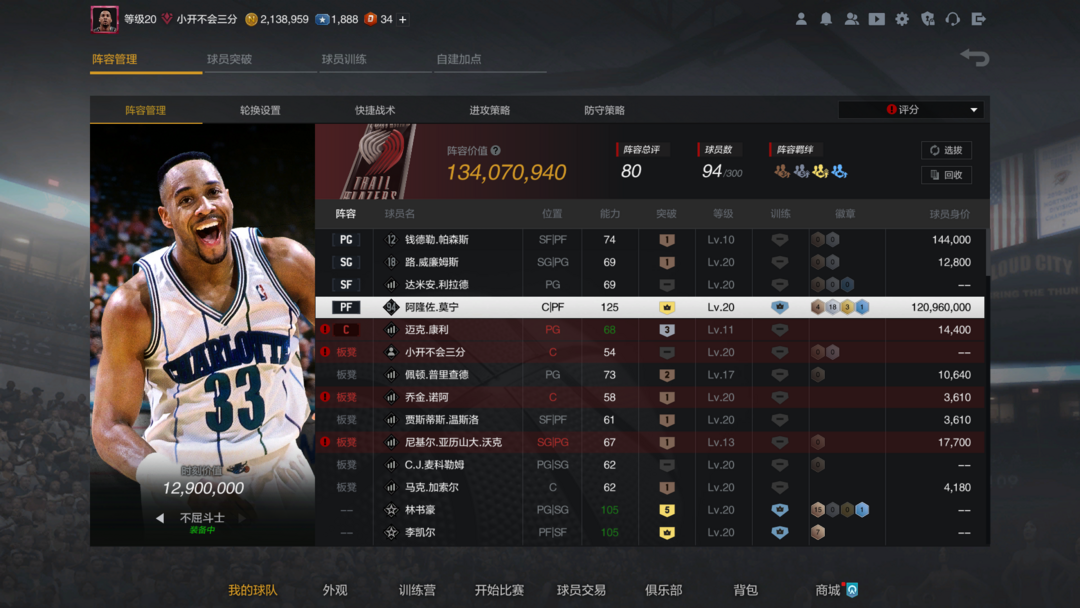This screenshot has width=1080, height=608.
Task: Select the SG lineup slot
Action: pyautogui.click(x=346, y=262)
